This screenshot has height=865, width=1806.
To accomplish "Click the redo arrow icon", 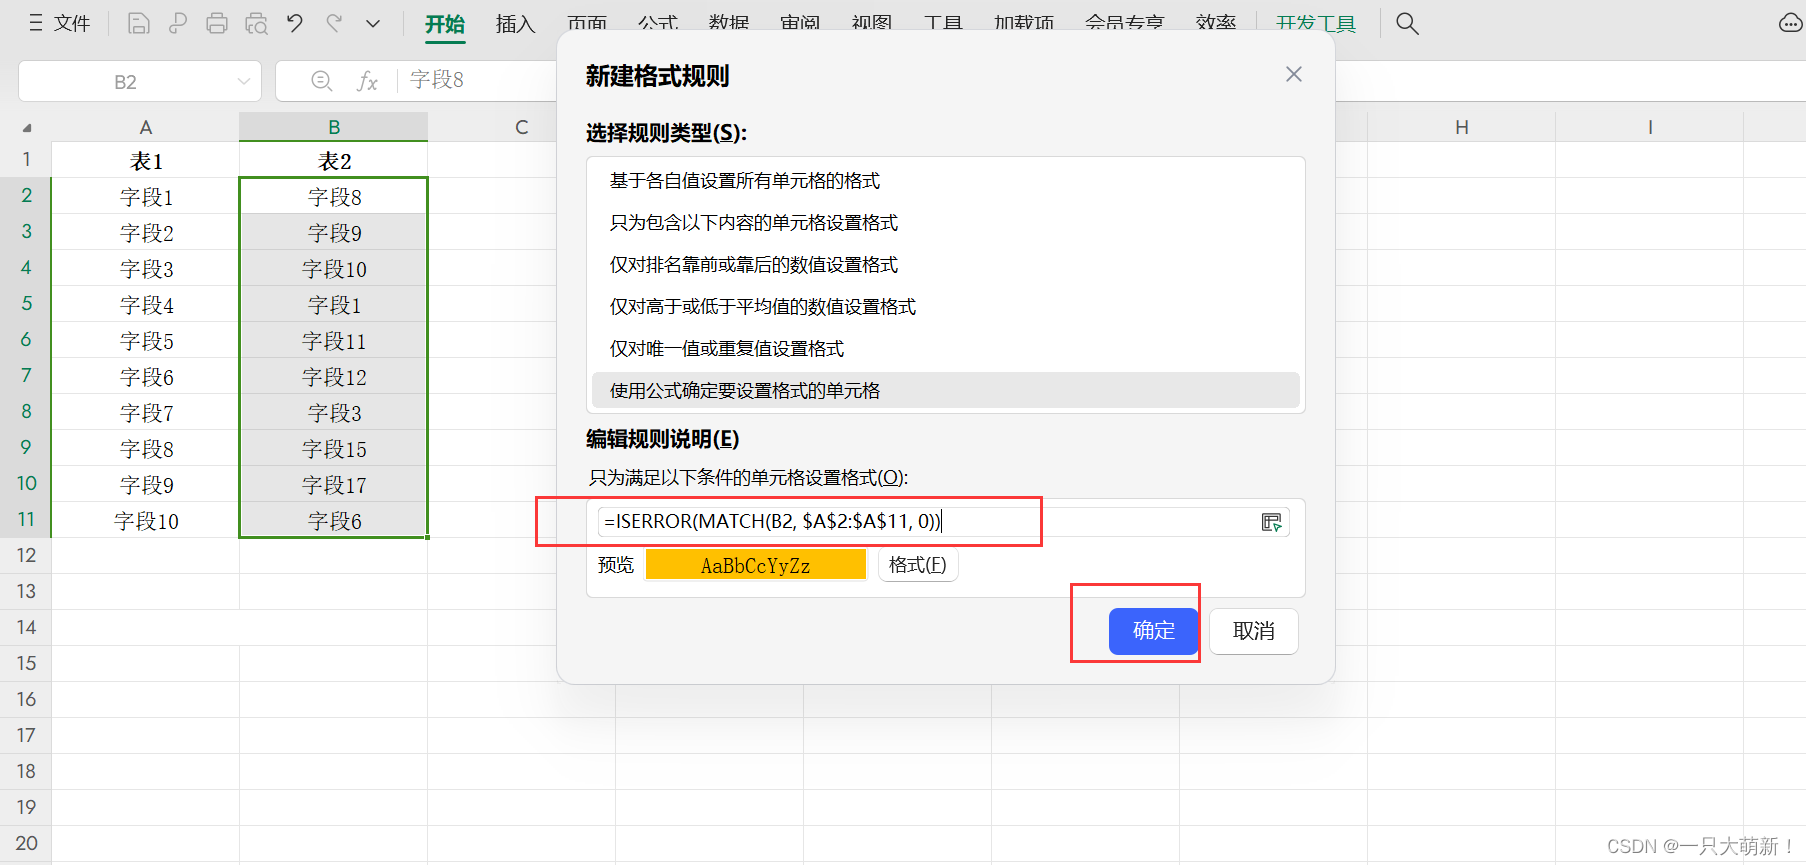I will [335, 23].
